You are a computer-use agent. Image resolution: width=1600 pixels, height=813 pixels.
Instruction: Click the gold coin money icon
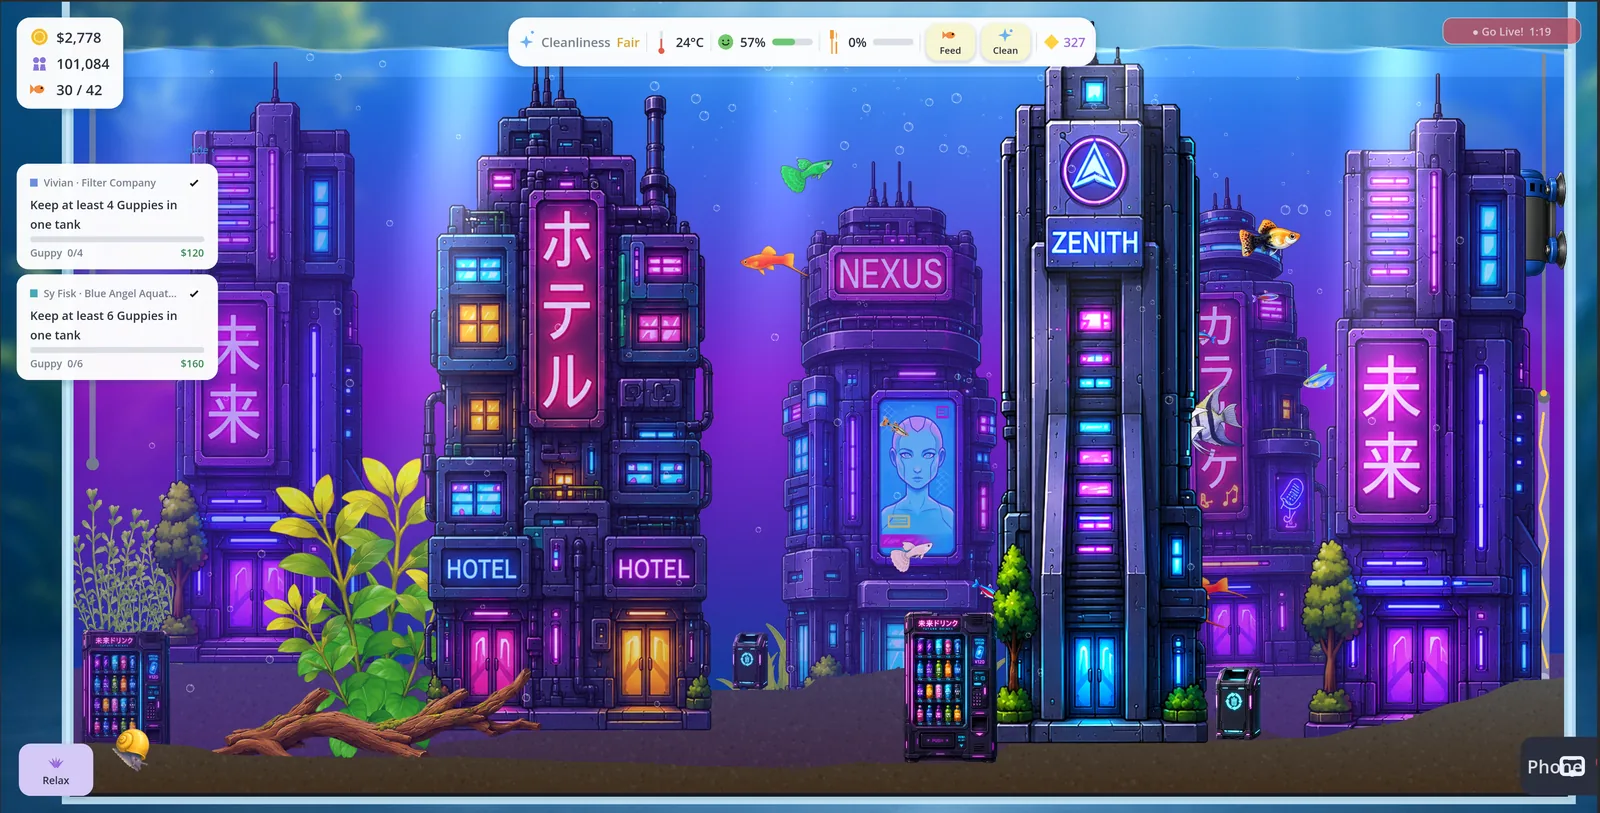pyautogui.click(x=39, y=37)
